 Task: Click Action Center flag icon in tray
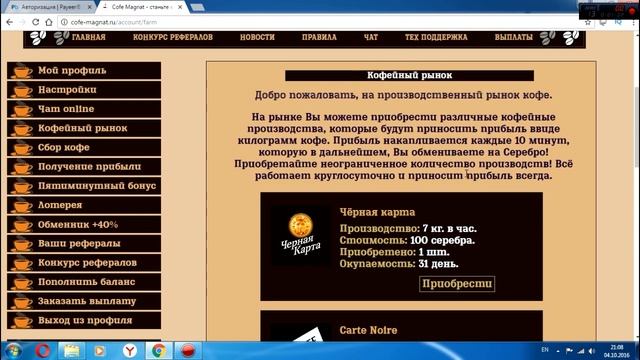(x=569, y=351)
